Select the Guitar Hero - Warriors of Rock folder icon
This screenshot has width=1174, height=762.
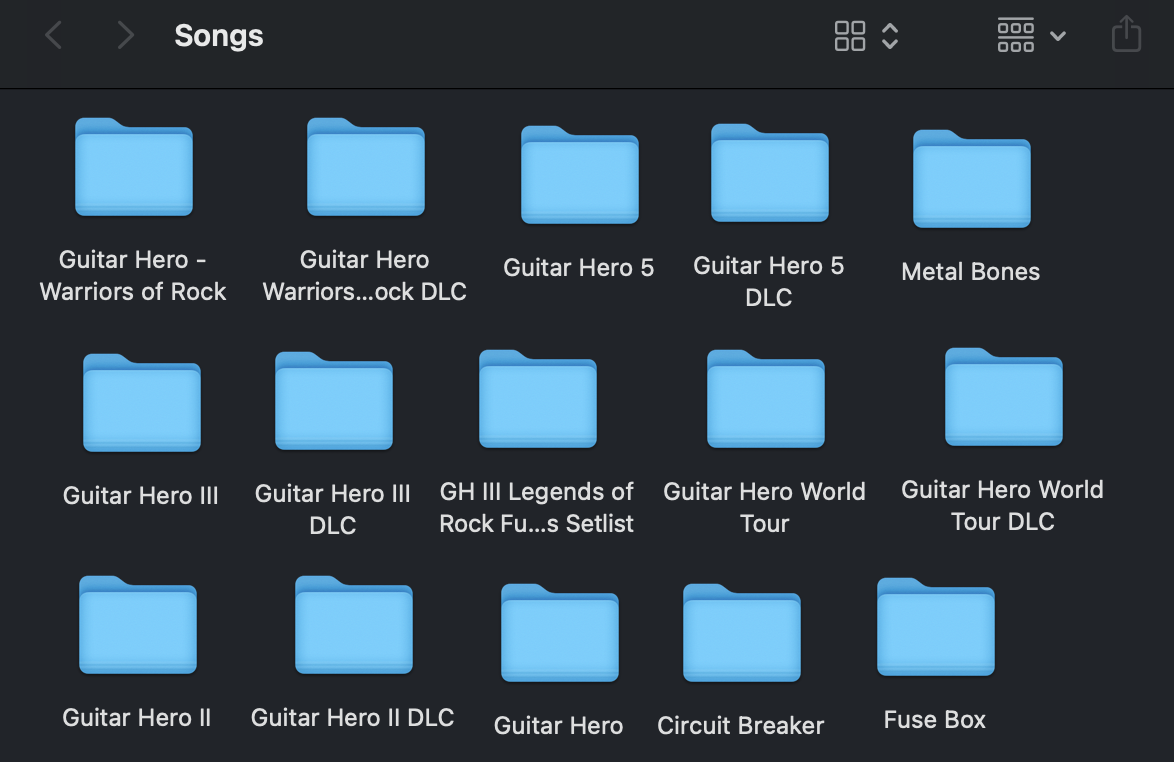tap(134, 167)
